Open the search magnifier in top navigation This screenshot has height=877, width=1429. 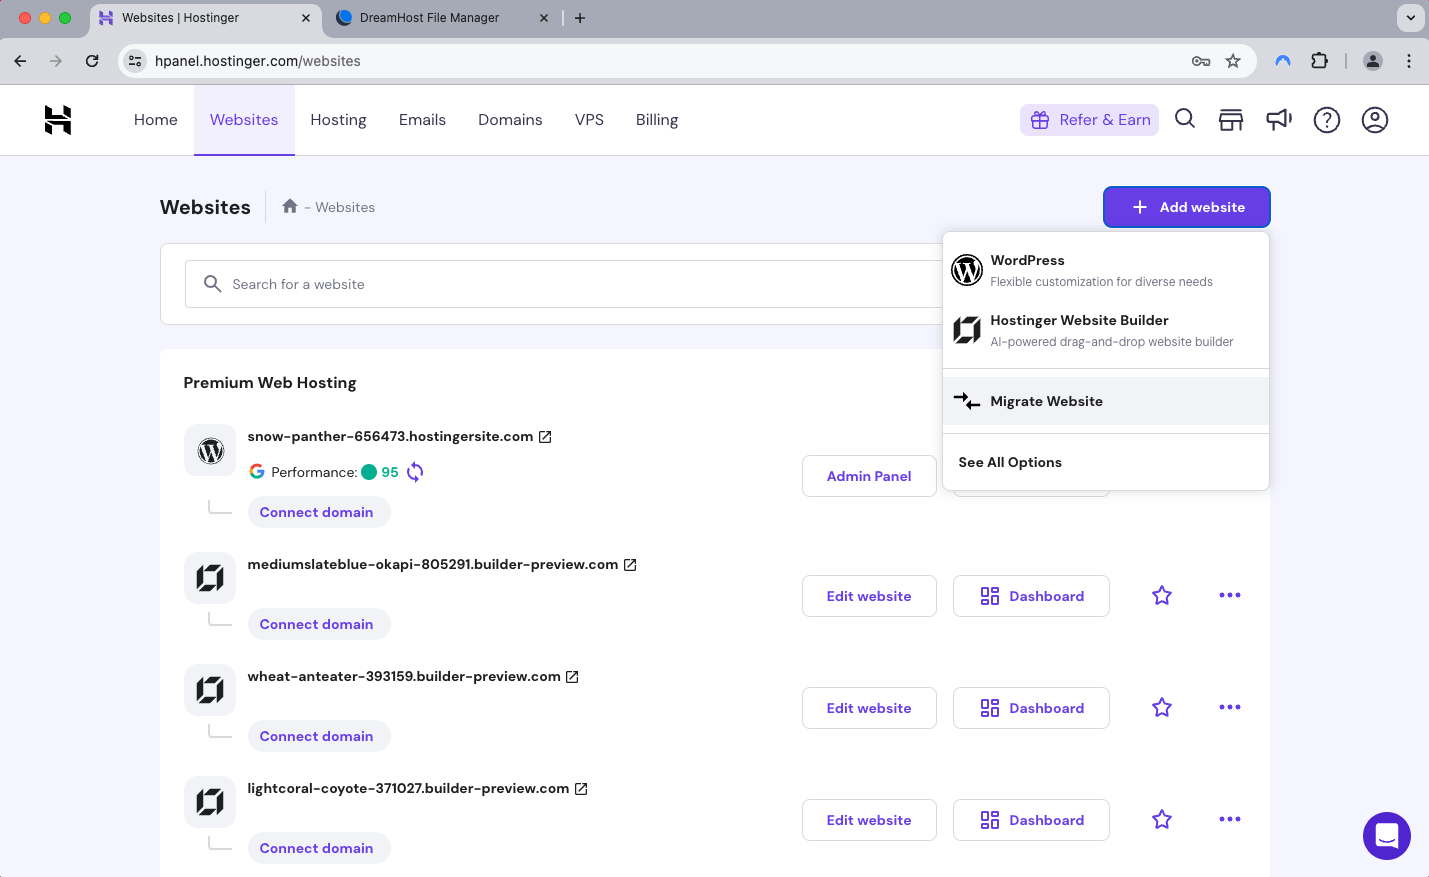(1185, 119)
